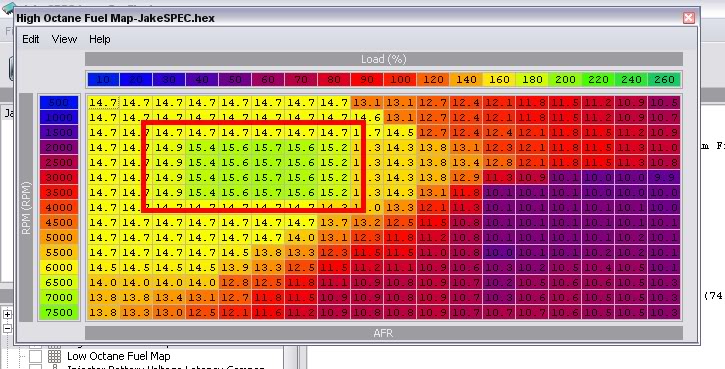Select the 7500 RPM axis cell
This screenshot has width=725, height=369.
tap(59, 313)
